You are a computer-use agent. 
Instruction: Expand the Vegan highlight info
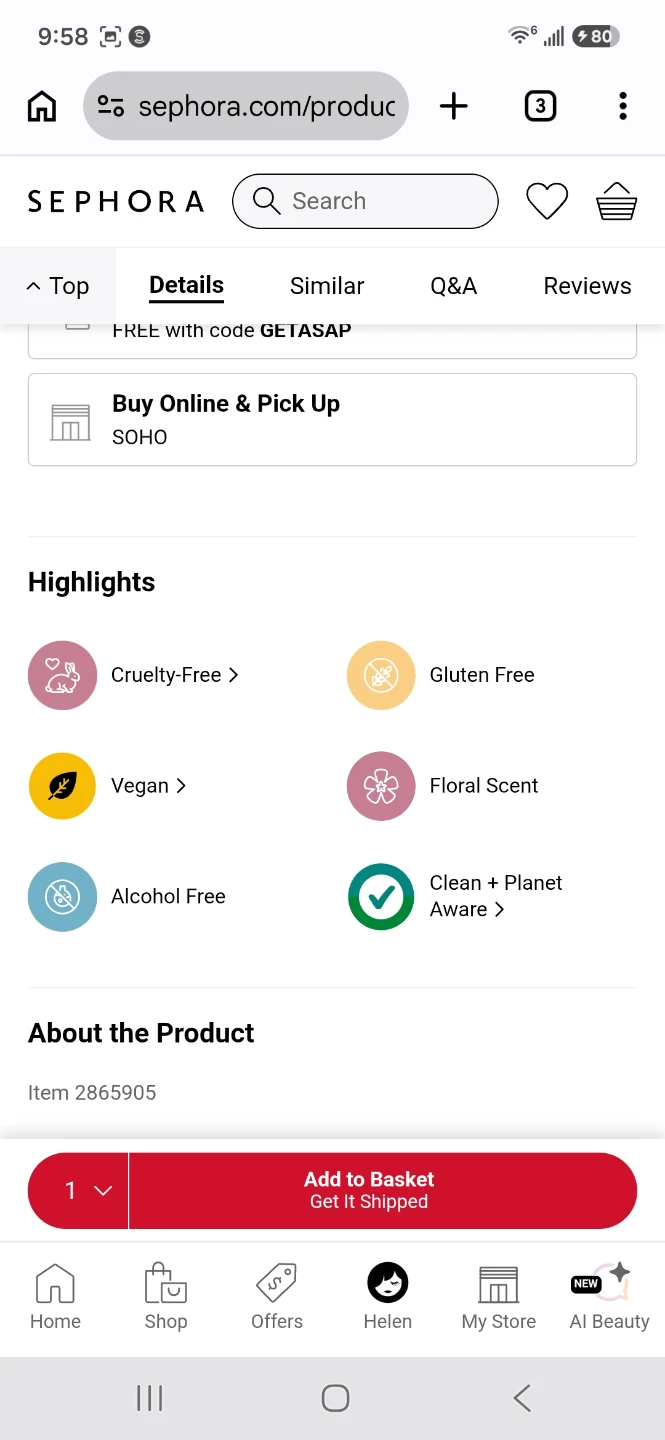(148, 786)
